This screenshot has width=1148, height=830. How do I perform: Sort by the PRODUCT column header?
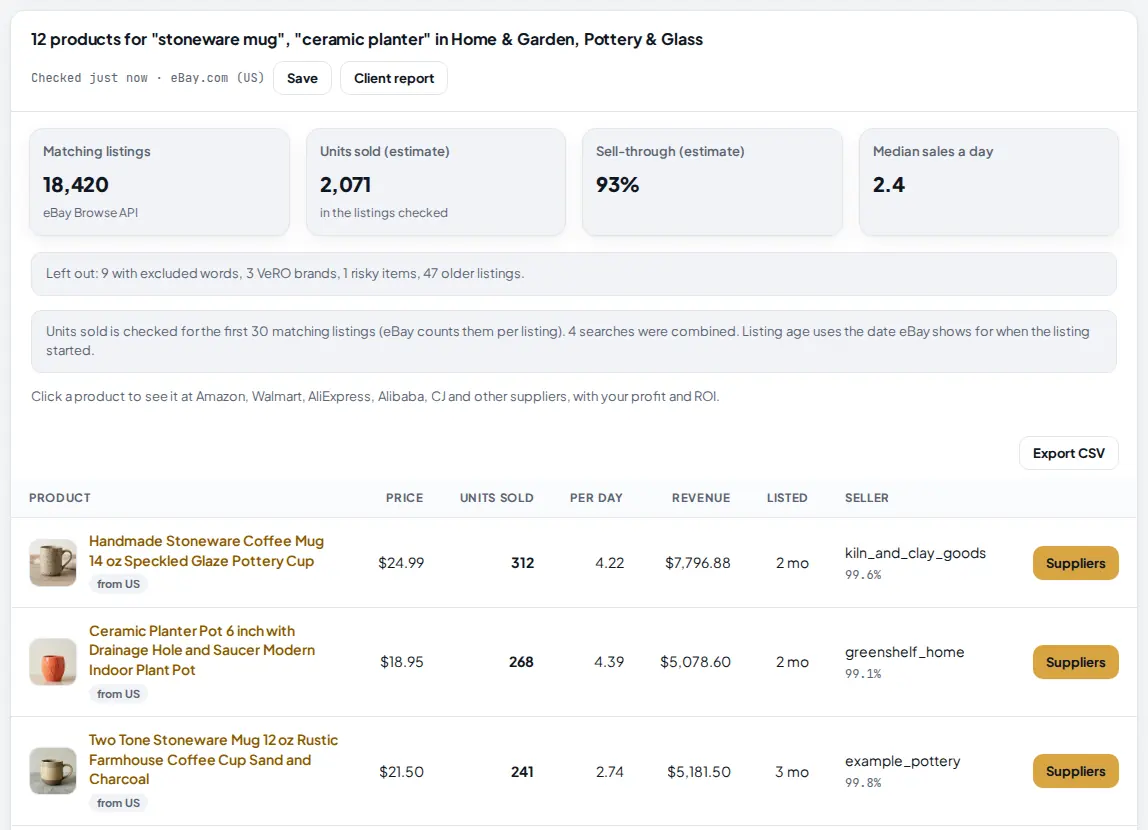pyautogui.click(x=60, y=498)
